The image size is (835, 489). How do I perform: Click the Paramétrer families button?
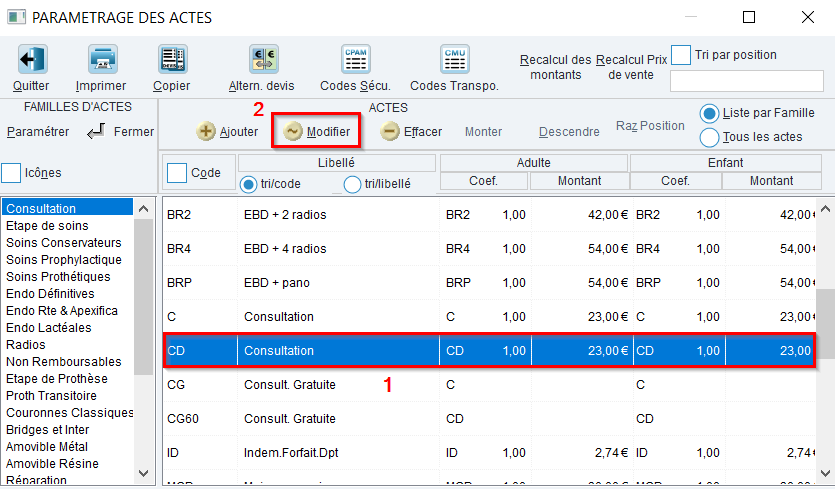click(x=38, y=132)
